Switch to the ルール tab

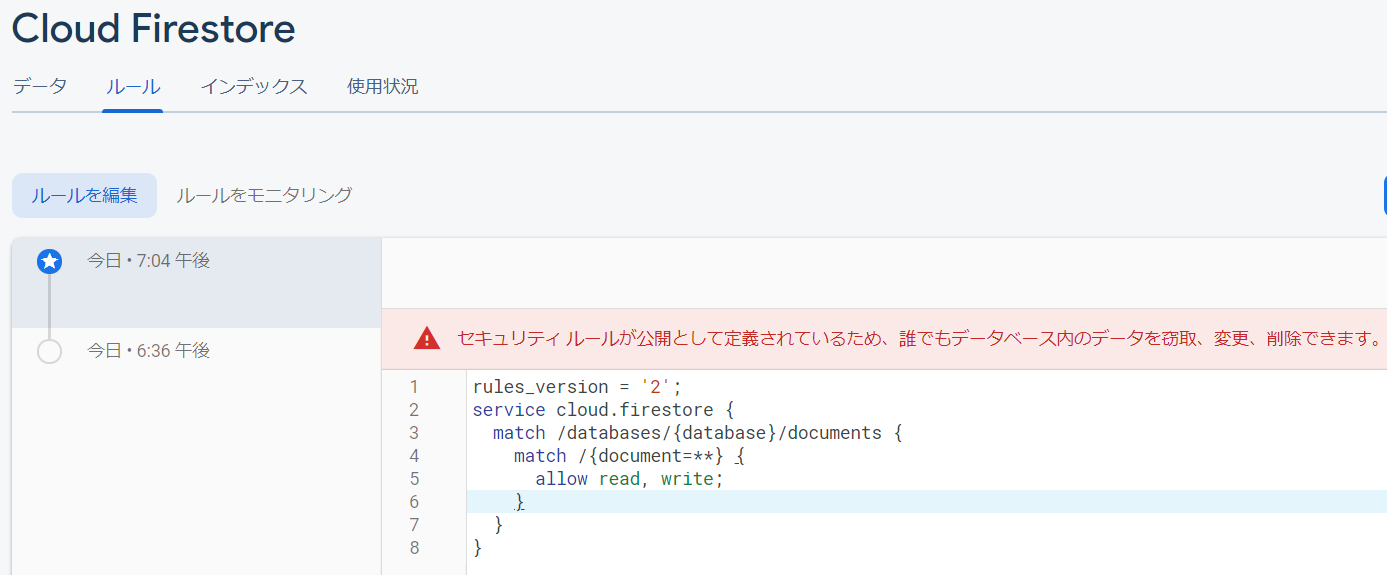(x=133, y=87)
